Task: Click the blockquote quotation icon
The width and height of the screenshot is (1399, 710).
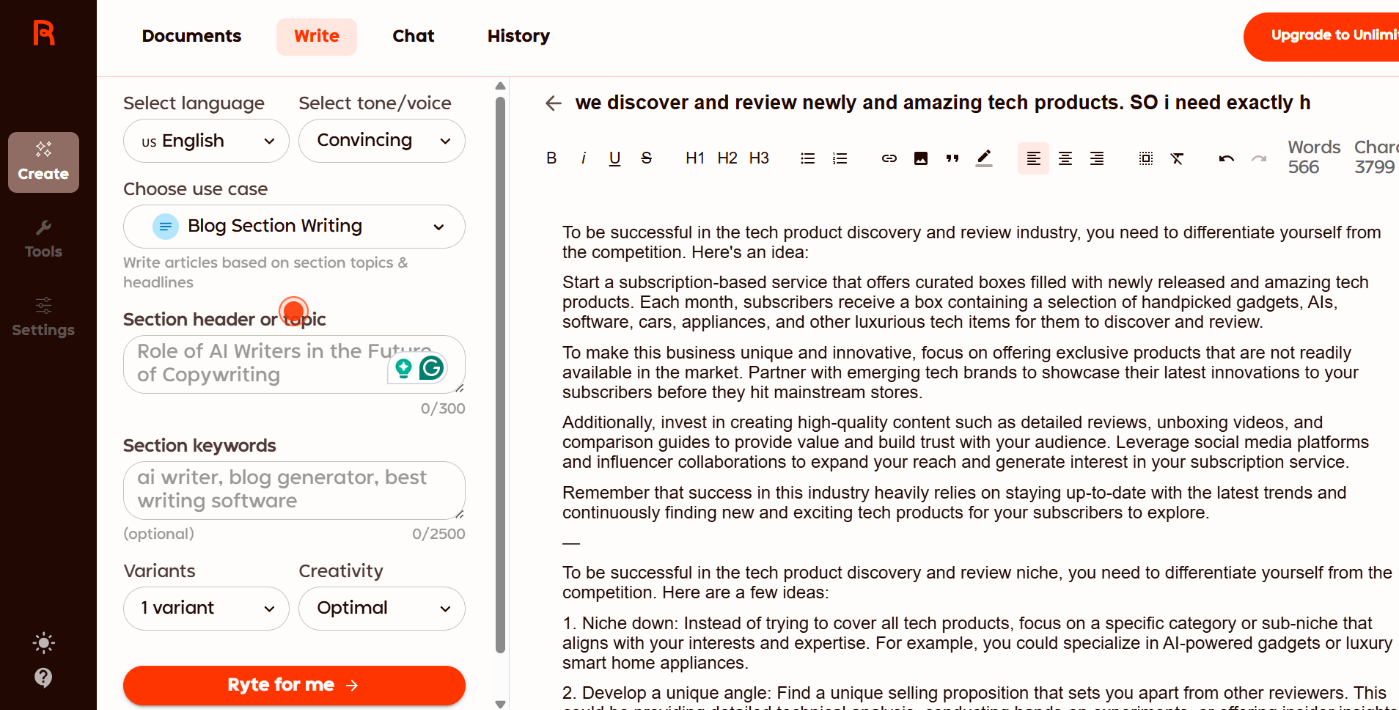Action: point(952,158)
